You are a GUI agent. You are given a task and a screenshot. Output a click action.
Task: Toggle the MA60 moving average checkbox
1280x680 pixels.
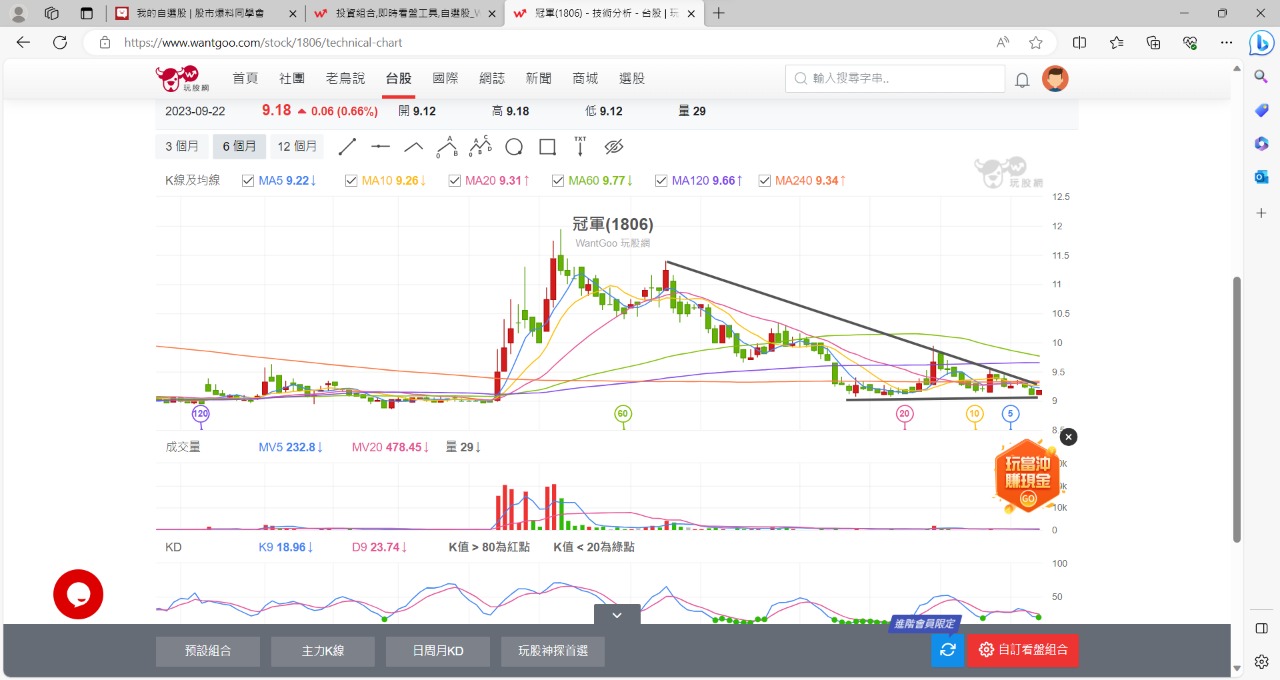pos(558,181)
